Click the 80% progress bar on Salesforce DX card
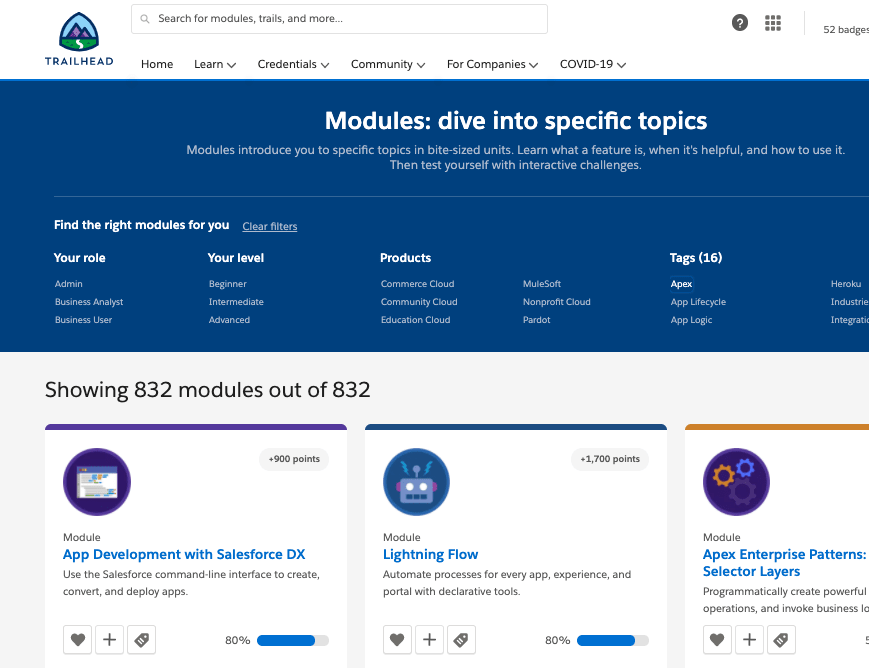This screenshot has height=668, width=869. [293, 640]
